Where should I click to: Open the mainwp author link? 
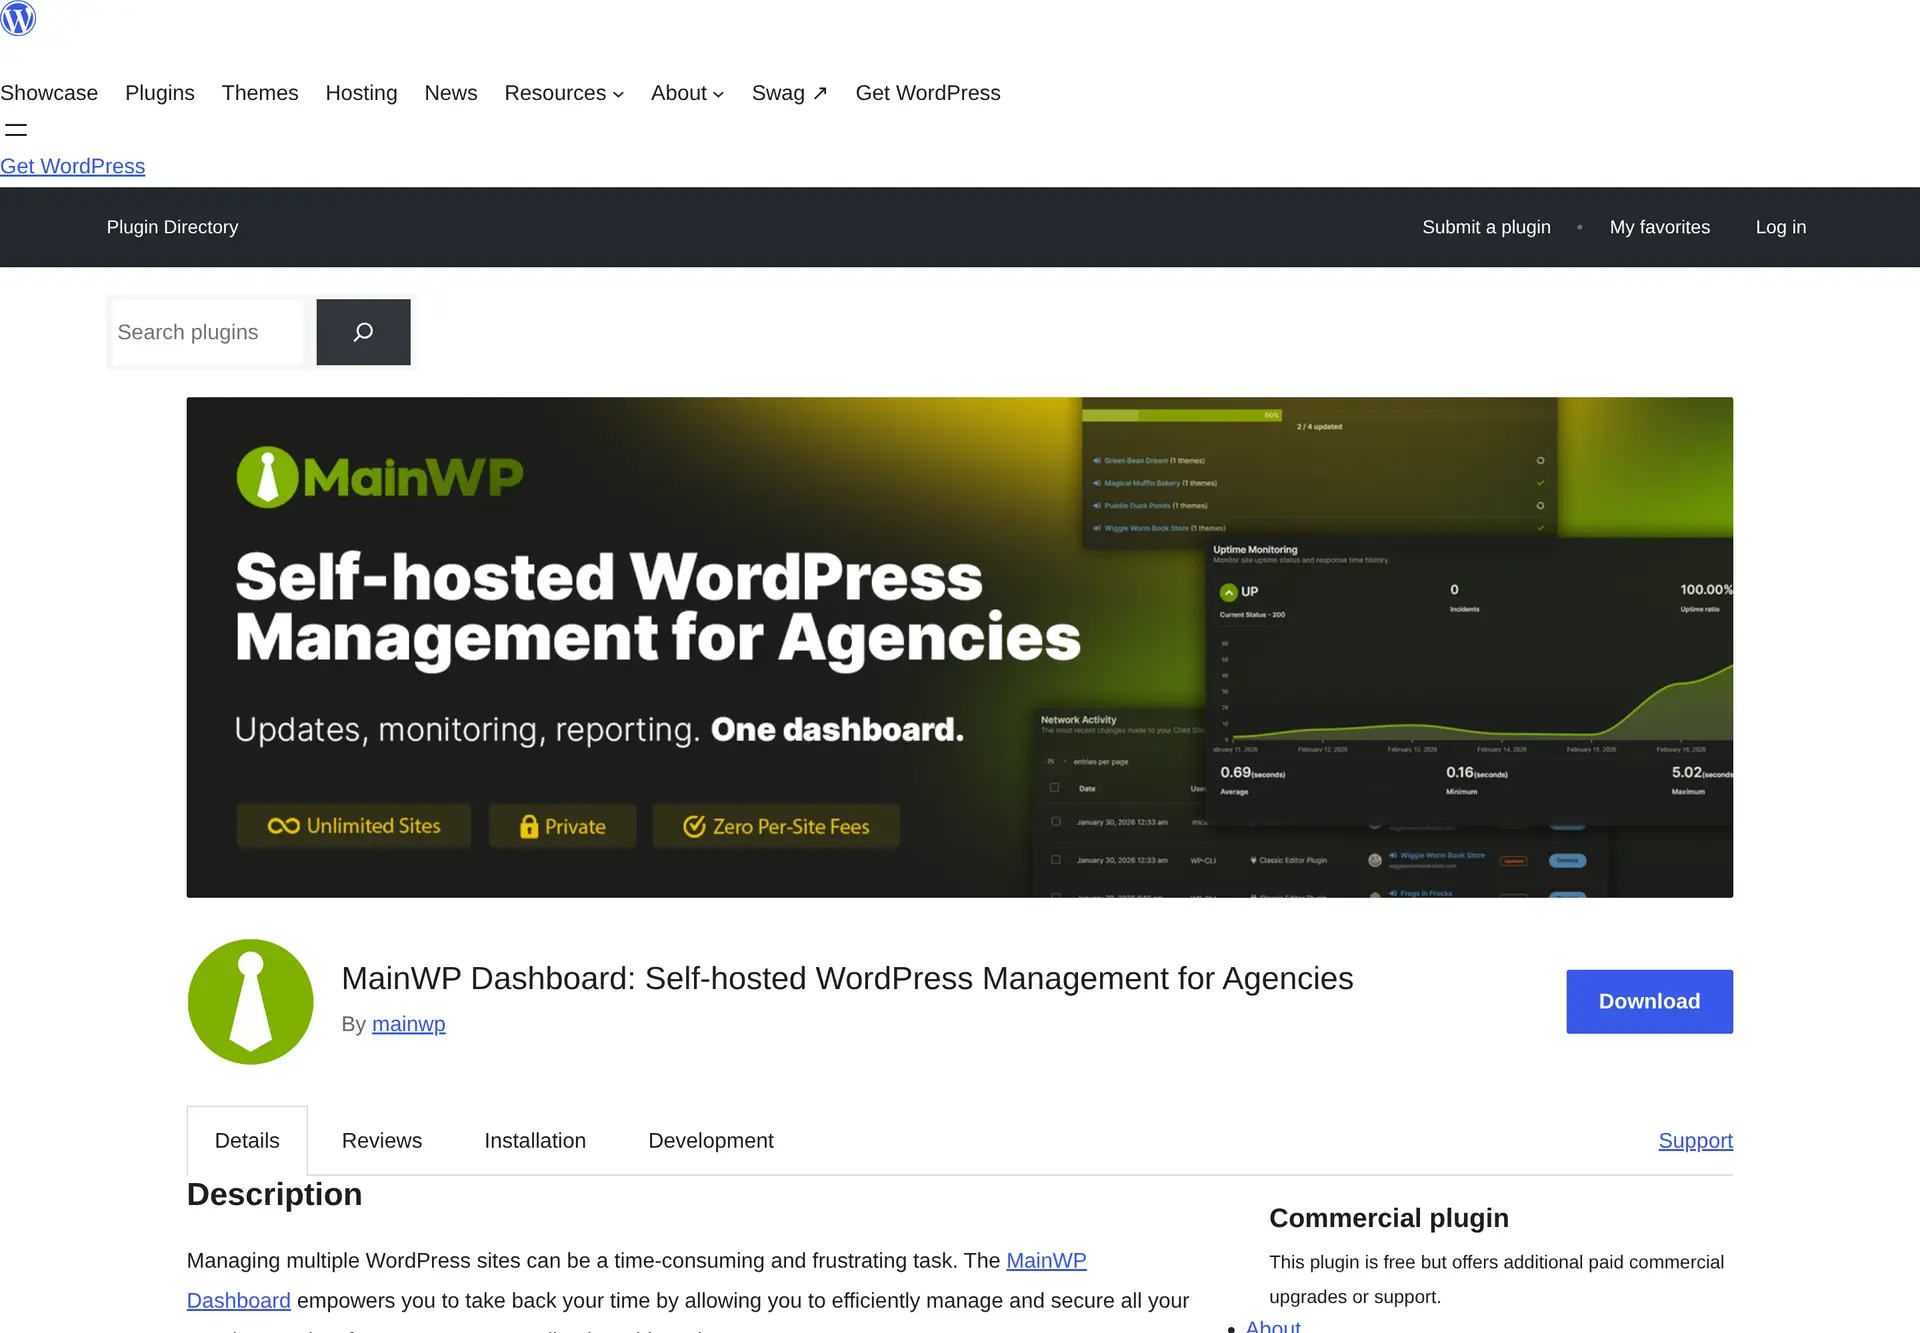pos(409,1024)
